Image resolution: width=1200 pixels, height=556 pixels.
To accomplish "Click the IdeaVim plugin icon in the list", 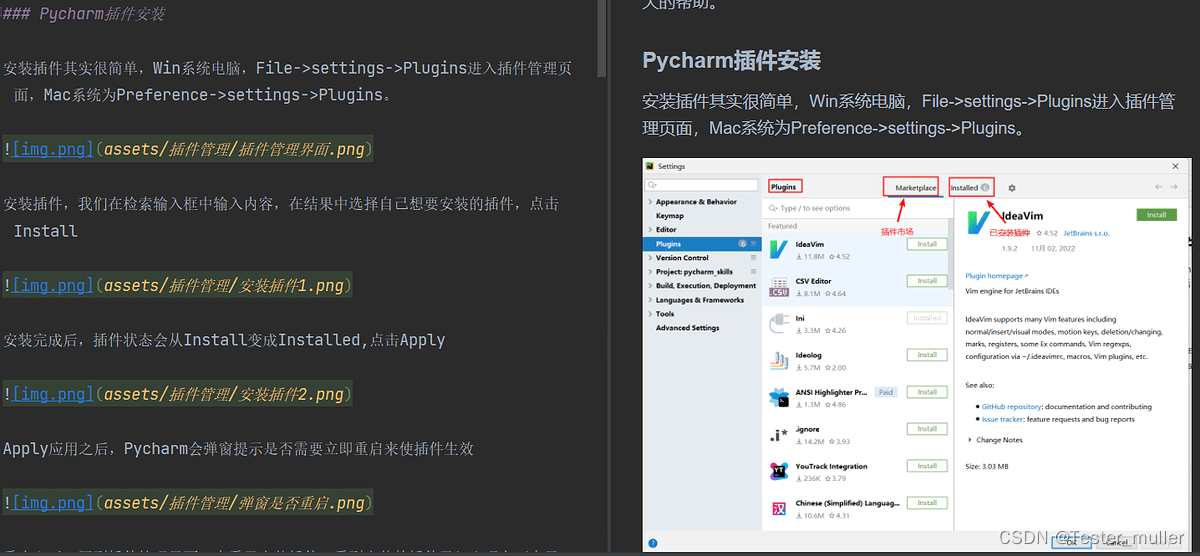I will click(x=779, y=250).
